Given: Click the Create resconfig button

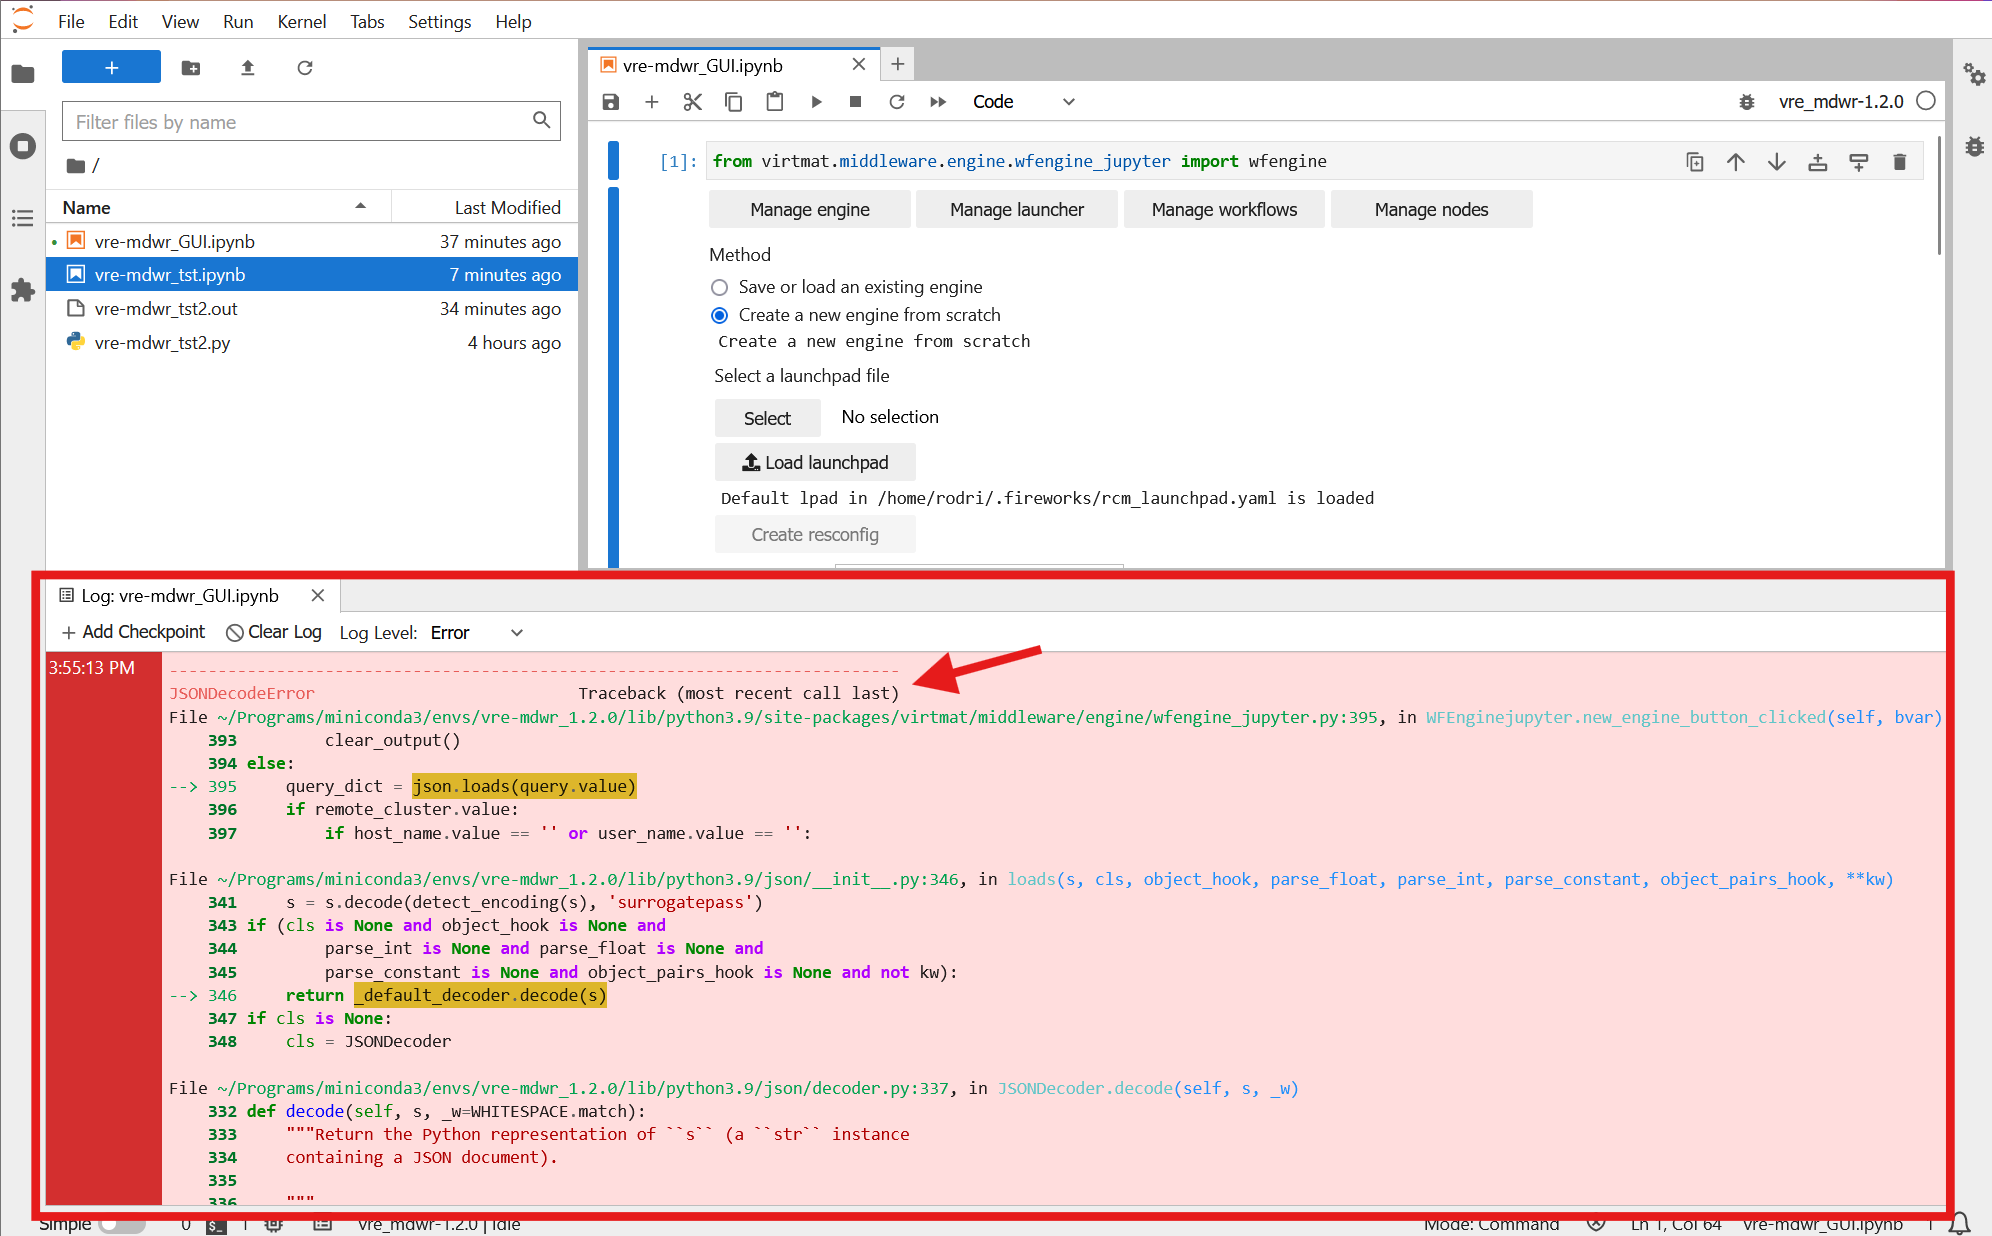Looking at the screenshot, I should click(x=815, y=534).
